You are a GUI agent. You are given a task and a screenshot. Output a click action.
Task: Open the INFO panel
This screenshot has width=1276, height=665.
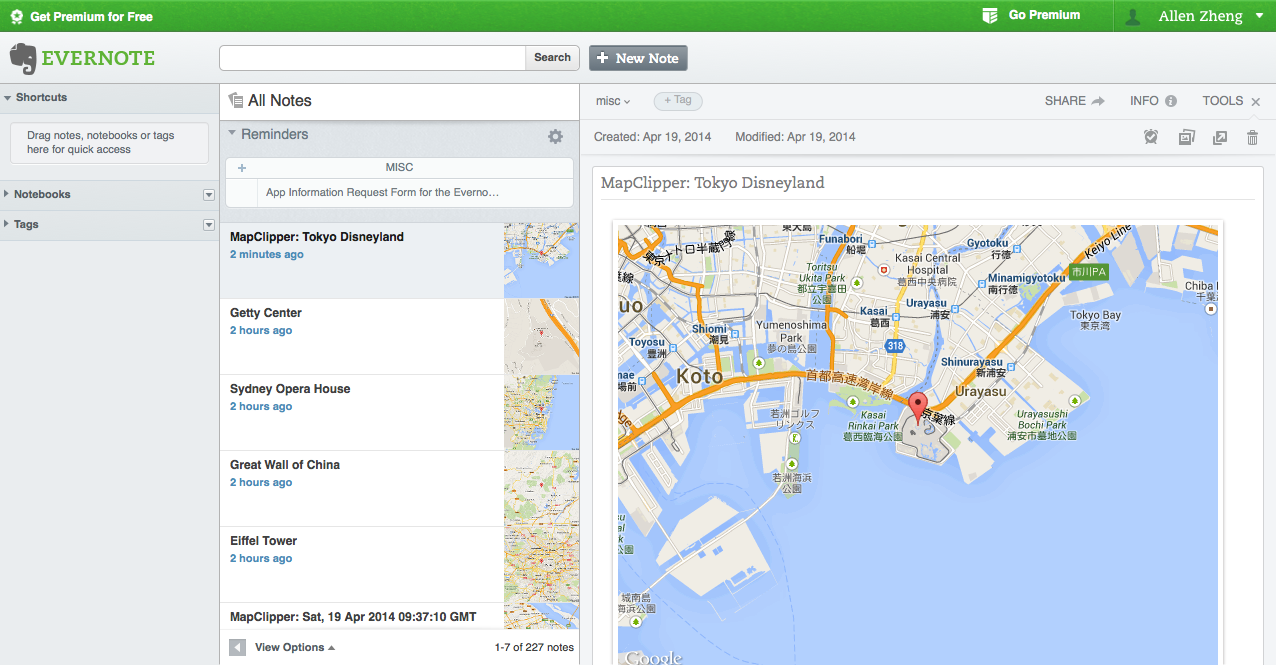(x=1153, y=101)
